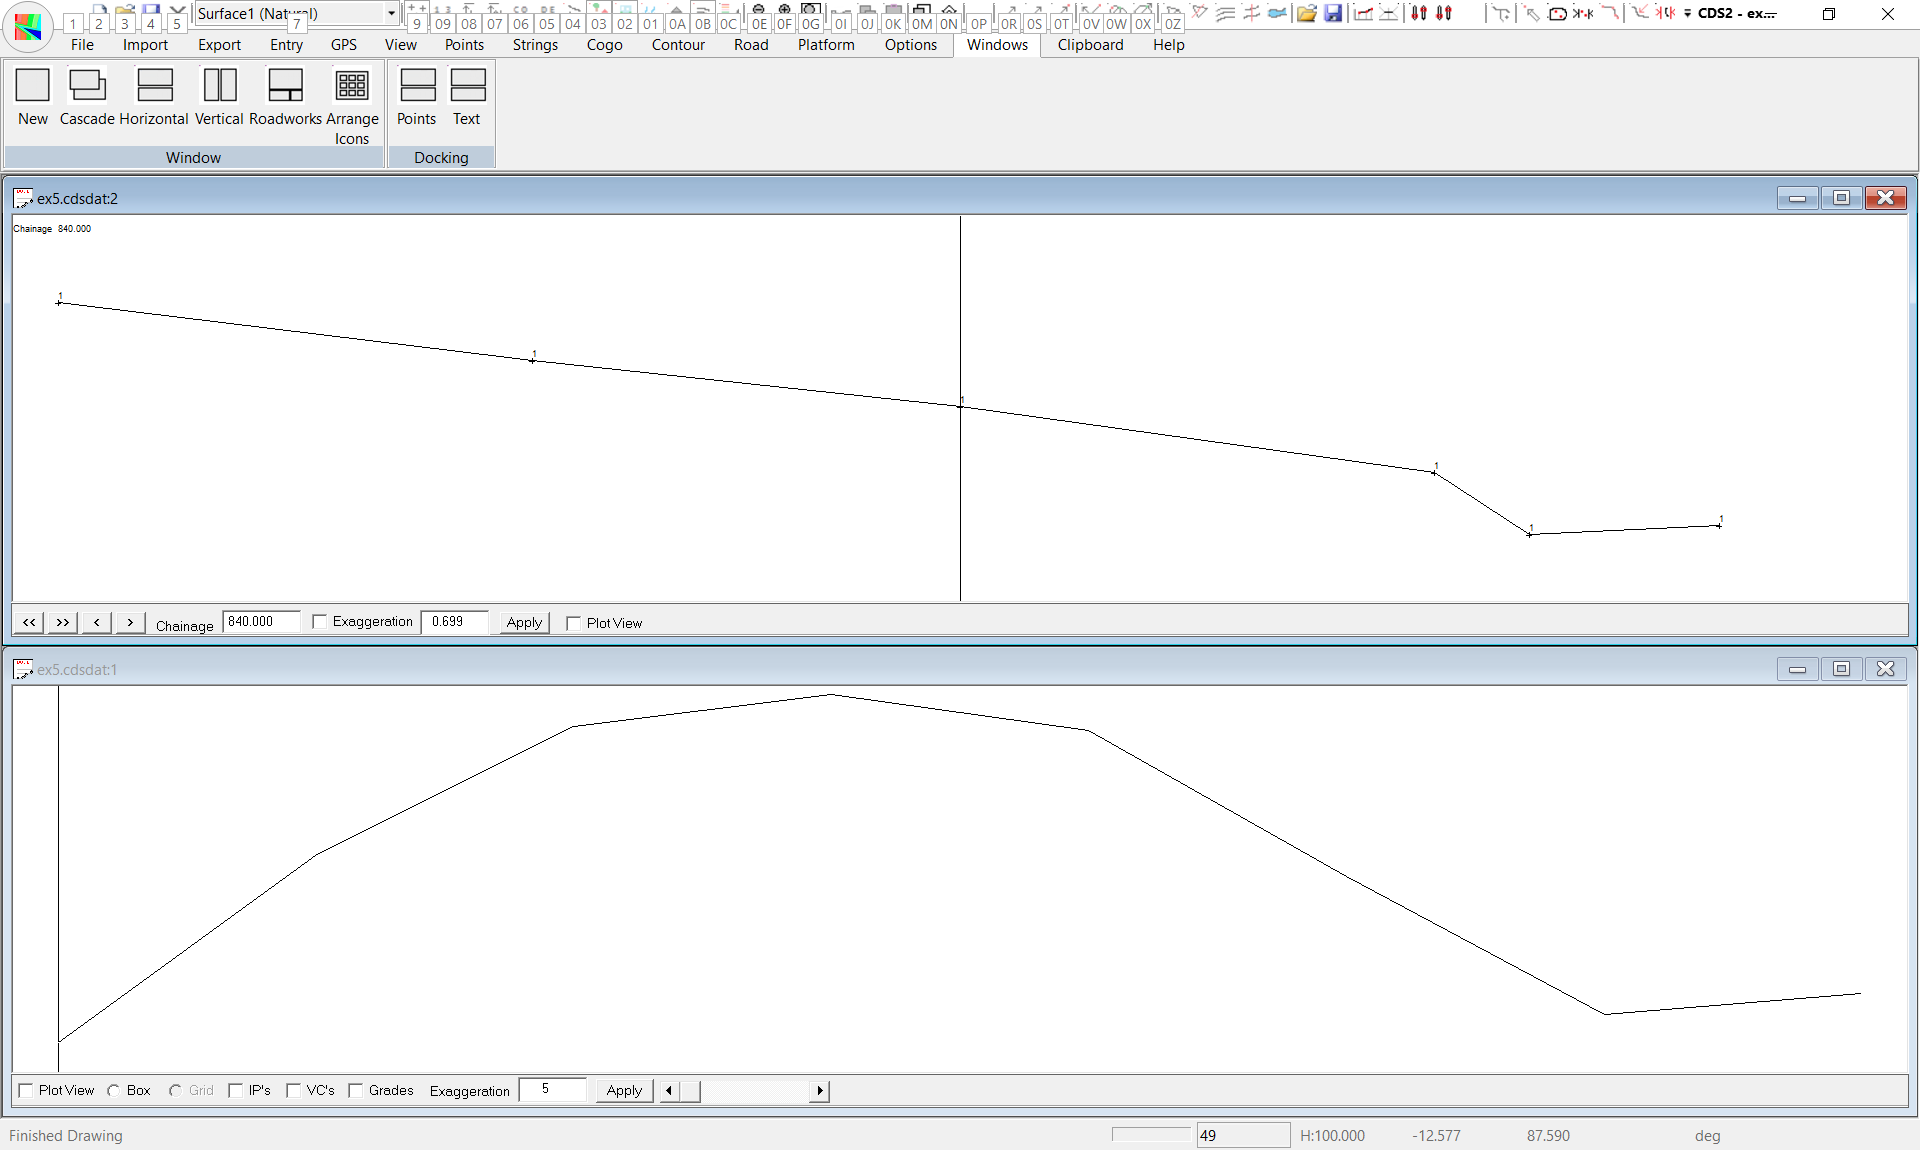Click the Cascade windows icon

point(87,86)
